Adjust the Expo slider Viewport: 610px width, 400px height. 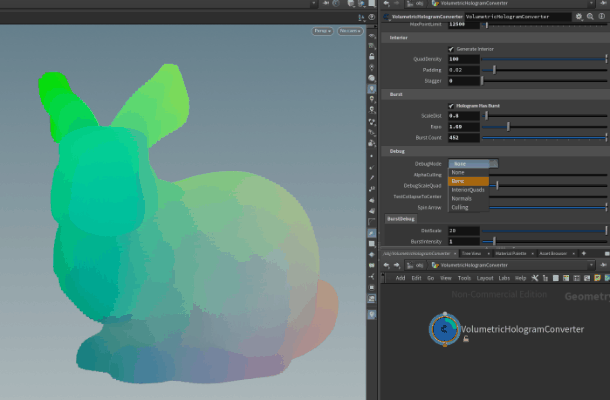click(544, 127)
